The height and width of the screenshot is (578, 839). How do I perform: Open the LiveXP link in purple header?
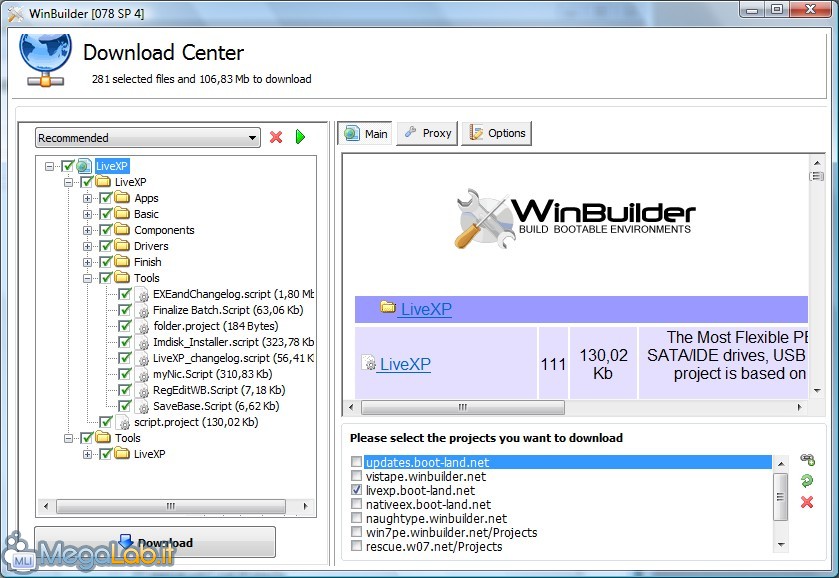coord(426,309)
